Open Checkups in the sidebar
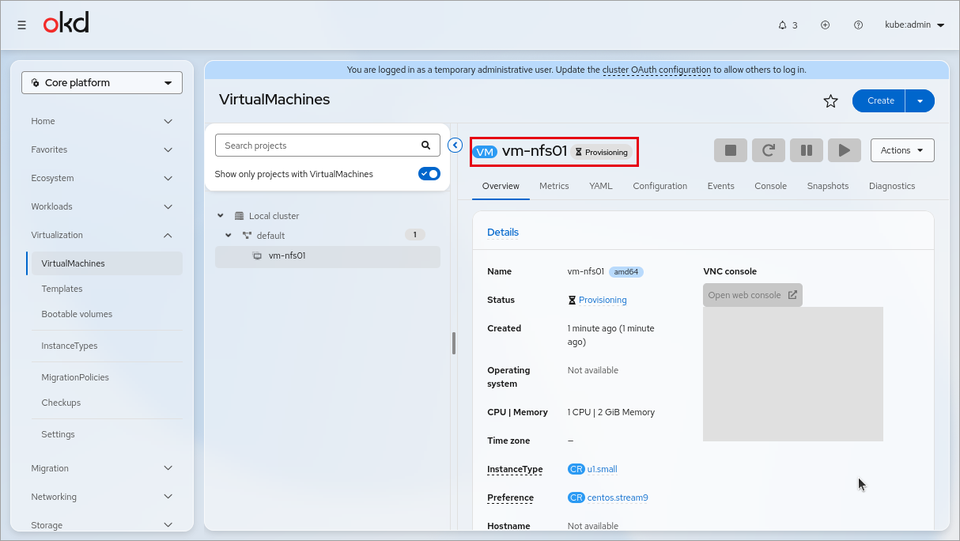This screenshot has width=960, height=541. pos(61,403)
